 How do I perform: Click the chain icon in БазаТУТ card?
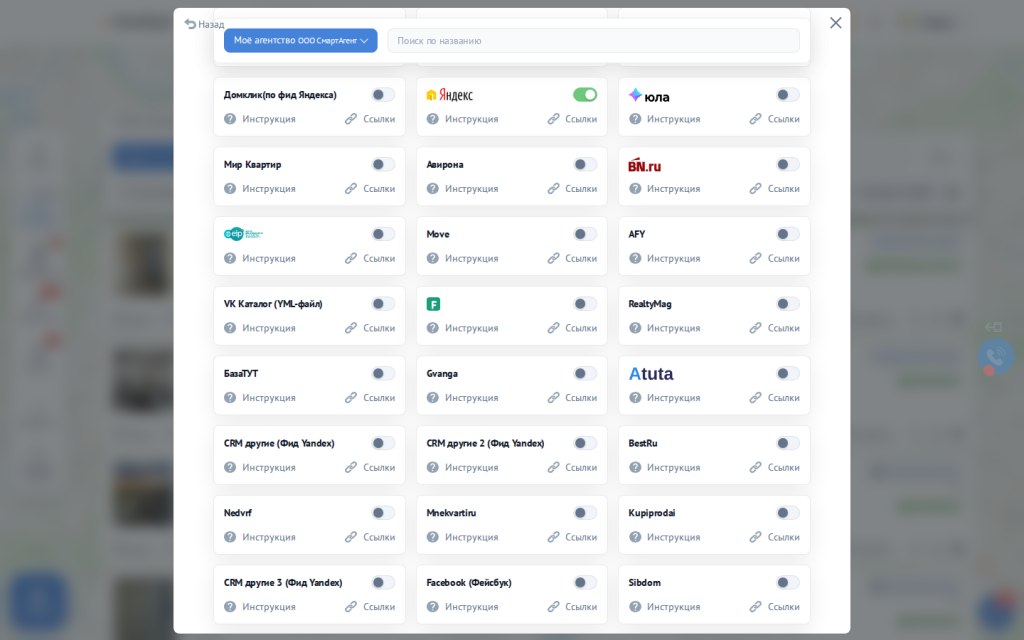point(351,398)
